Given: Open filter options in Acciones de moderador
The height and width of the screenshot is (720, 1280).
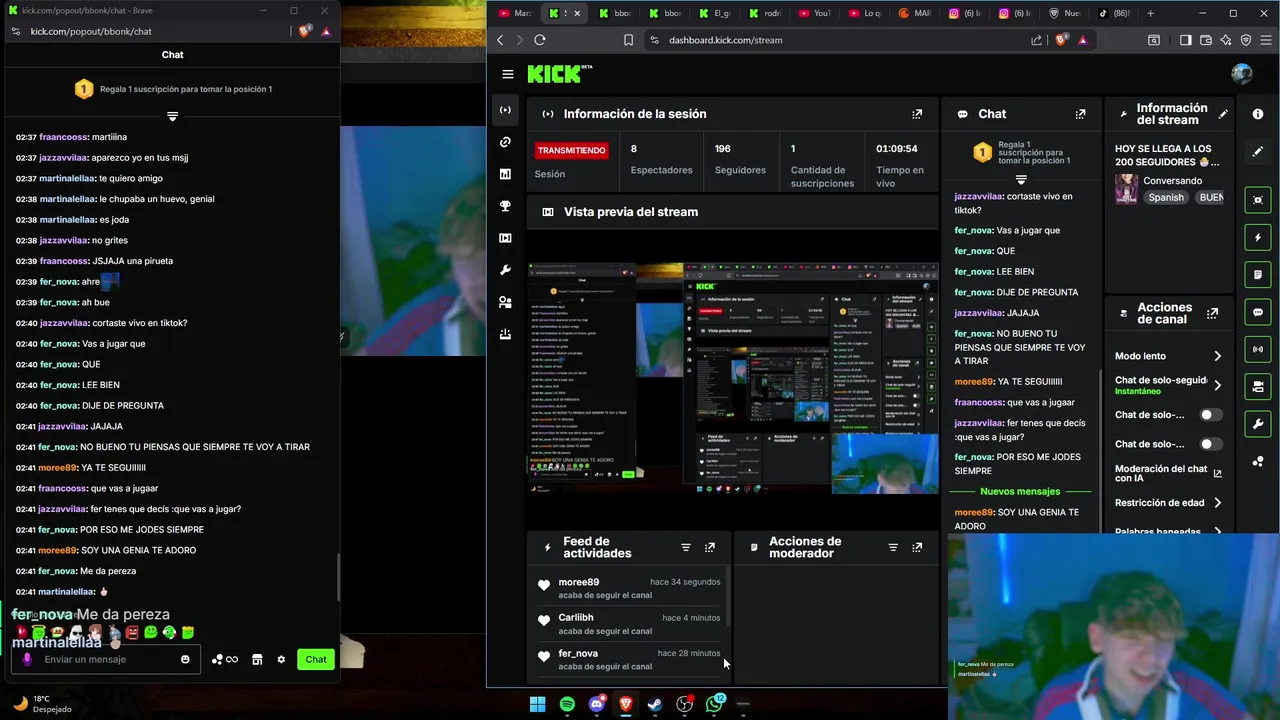Looking at the screenshot, I should 893,547.
